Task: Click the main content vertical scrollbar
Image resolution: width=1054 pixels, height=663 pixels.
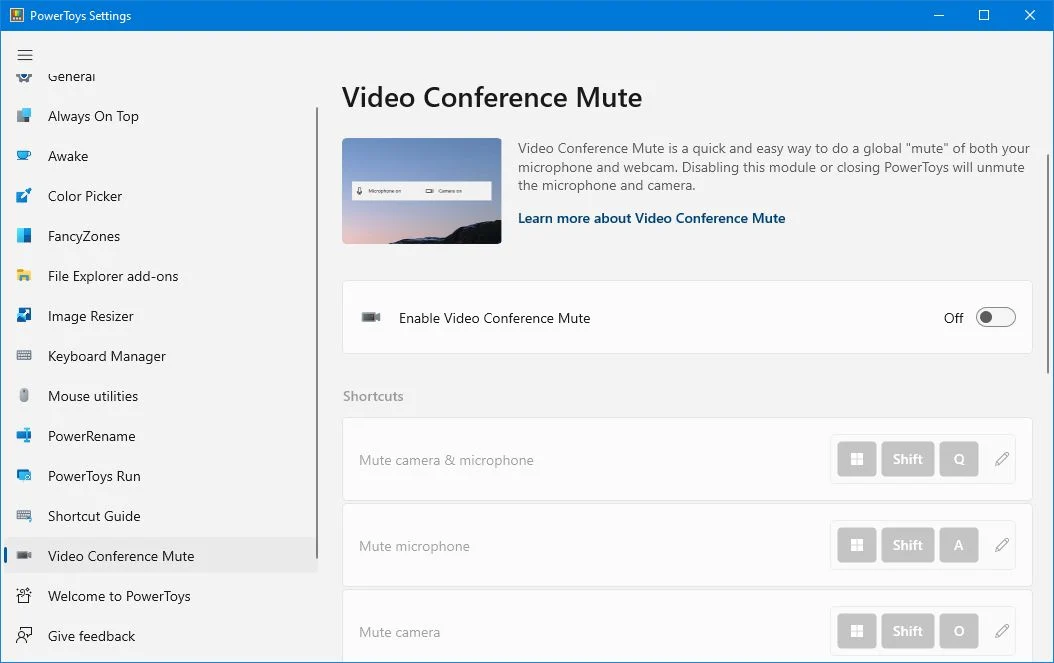Action: click(1047, 264)
